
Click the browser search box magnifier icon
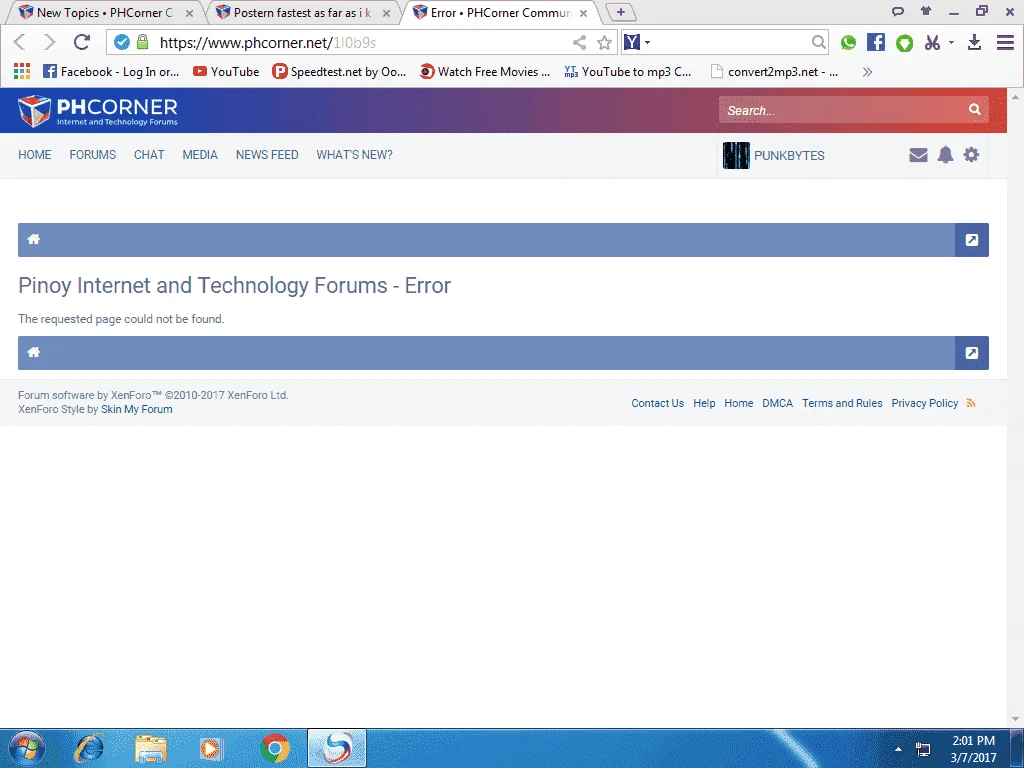[x=818, y=42]
